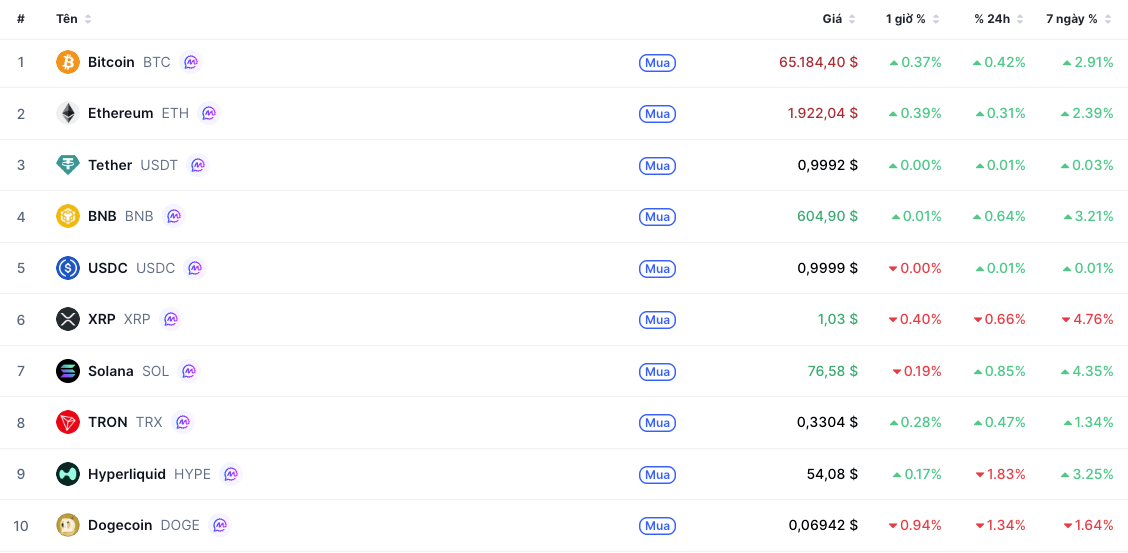Click Mua button for Ethereum
This screenshot has height=553, width=1128.
tap(658, 114)
